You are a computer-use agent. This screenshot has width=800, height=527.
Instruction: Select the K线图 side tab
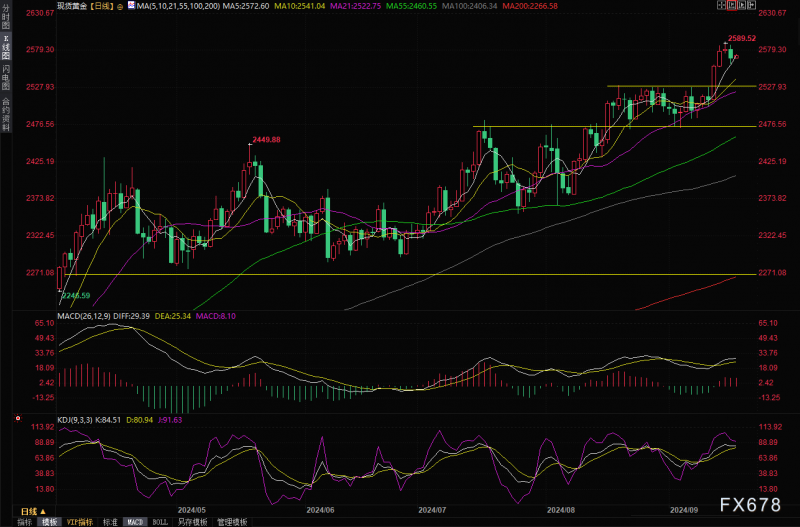tap(6, 47)
